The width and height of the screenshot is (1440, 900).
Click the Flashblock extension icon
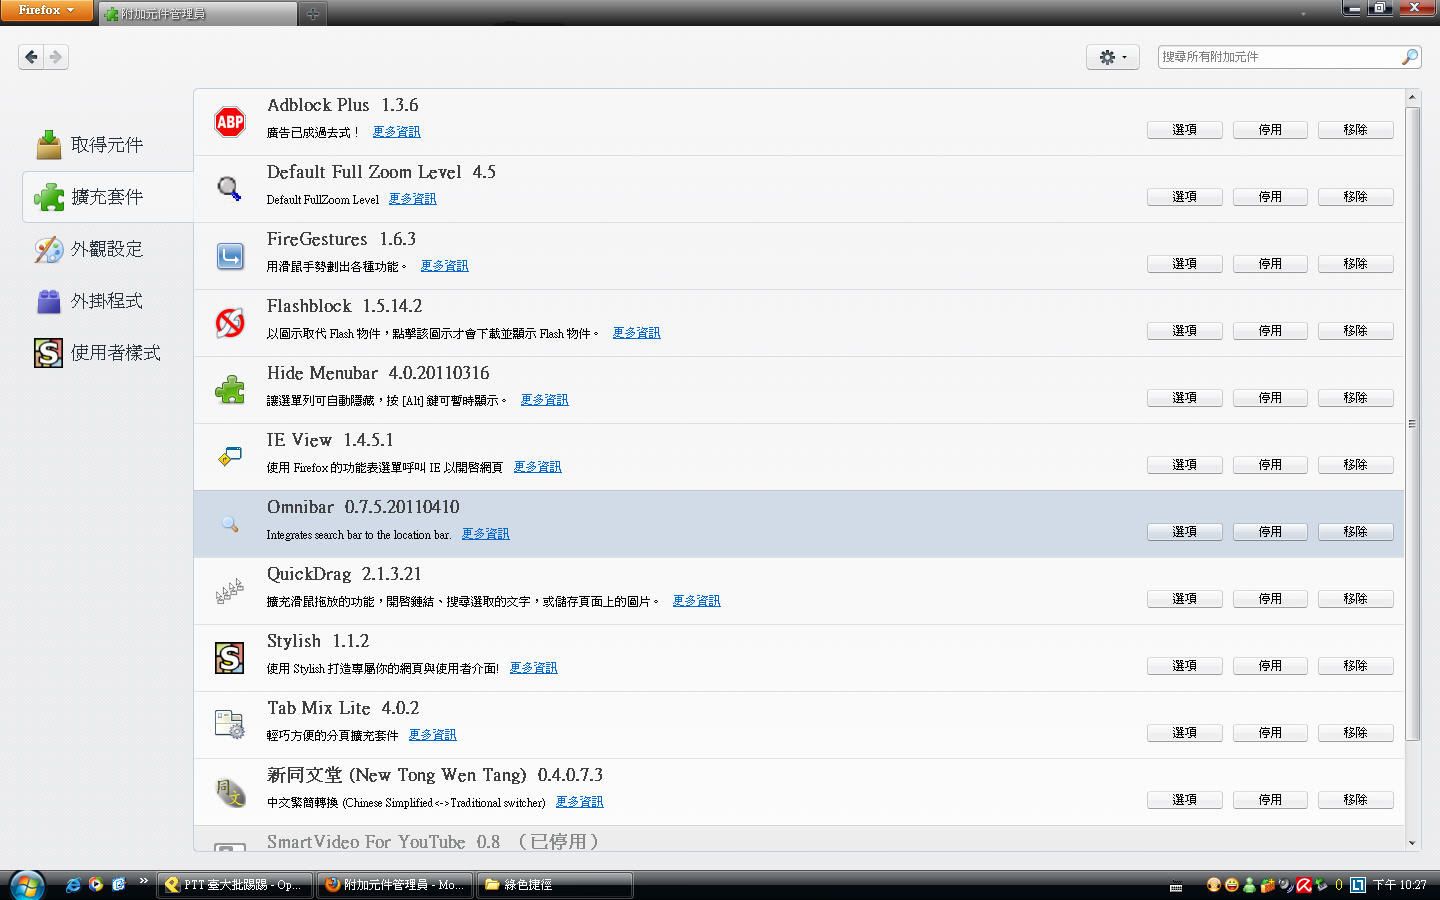pyautogui.click(x=230, y=323)
